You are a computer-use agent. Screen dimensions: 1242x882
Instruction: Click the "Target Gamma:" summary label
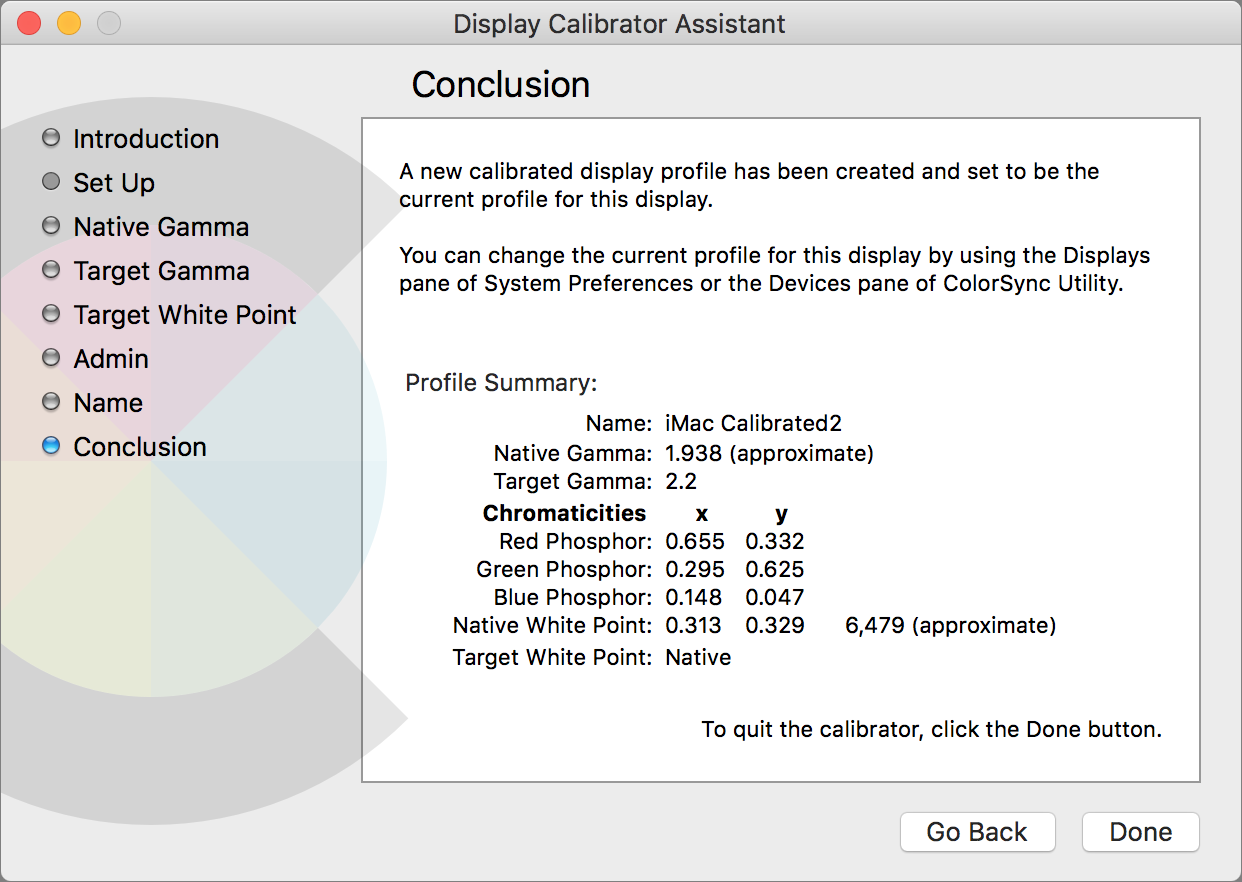[573, 482]
